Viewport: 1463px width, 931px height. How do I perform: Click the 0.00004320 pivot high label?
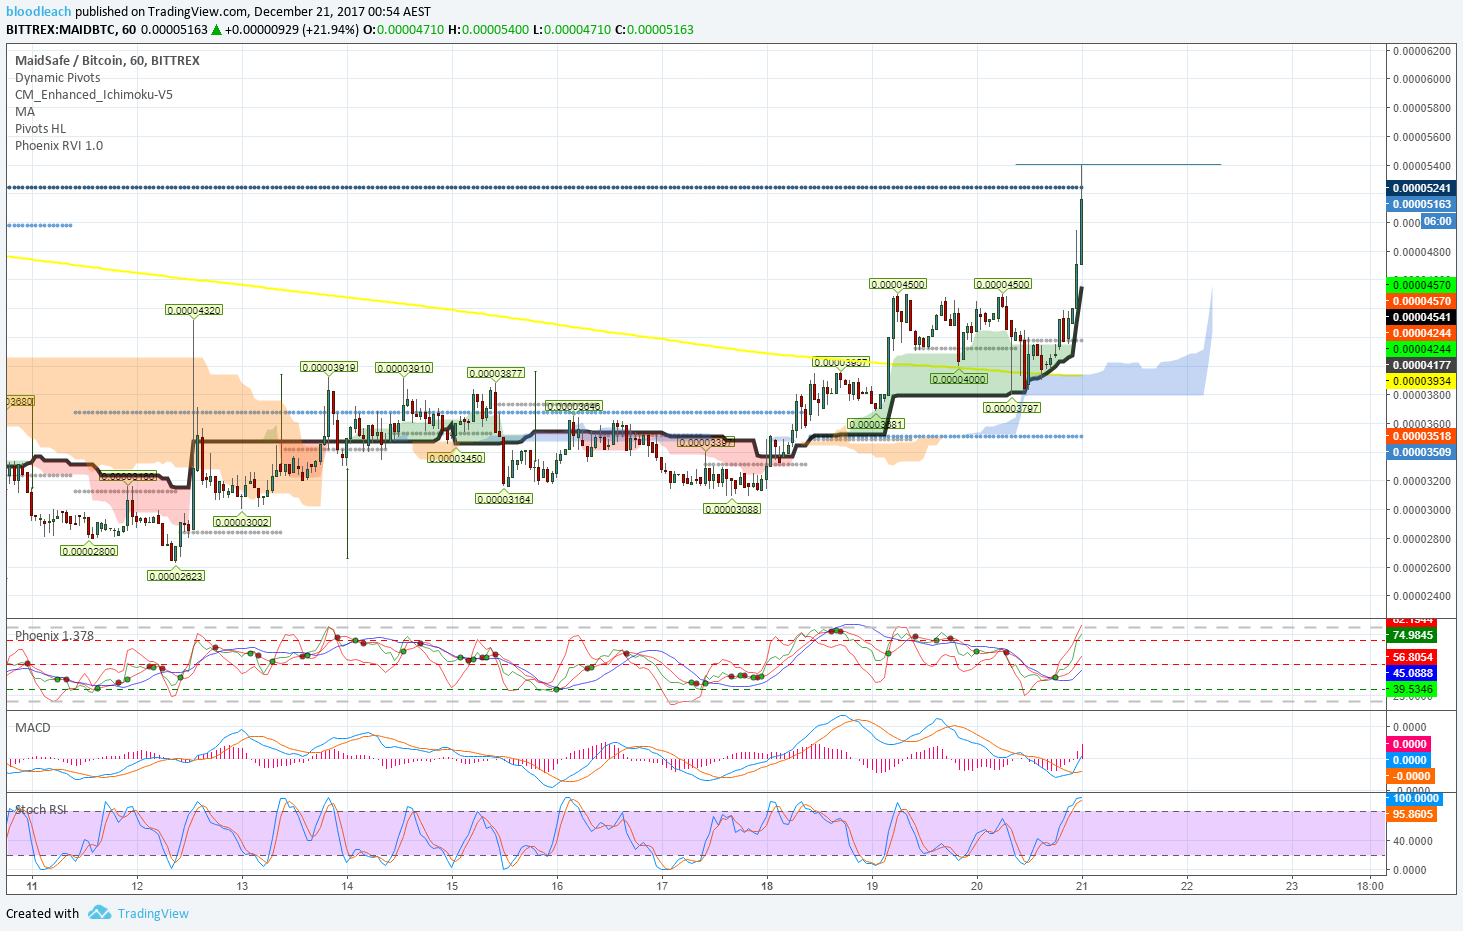pos(194,310)
